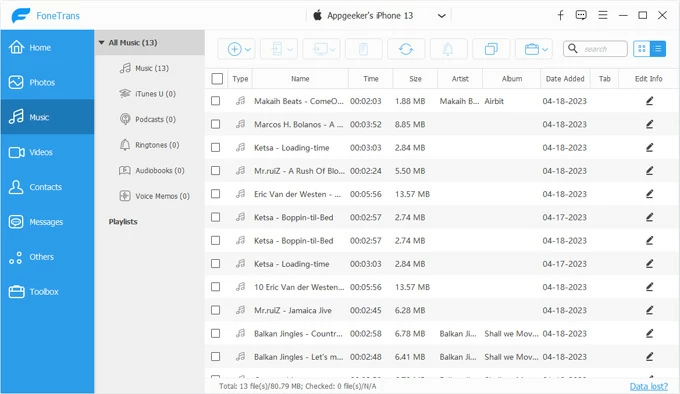Click the Data lost? link
The image size is (680, 394).
click(x=649, y=386)
